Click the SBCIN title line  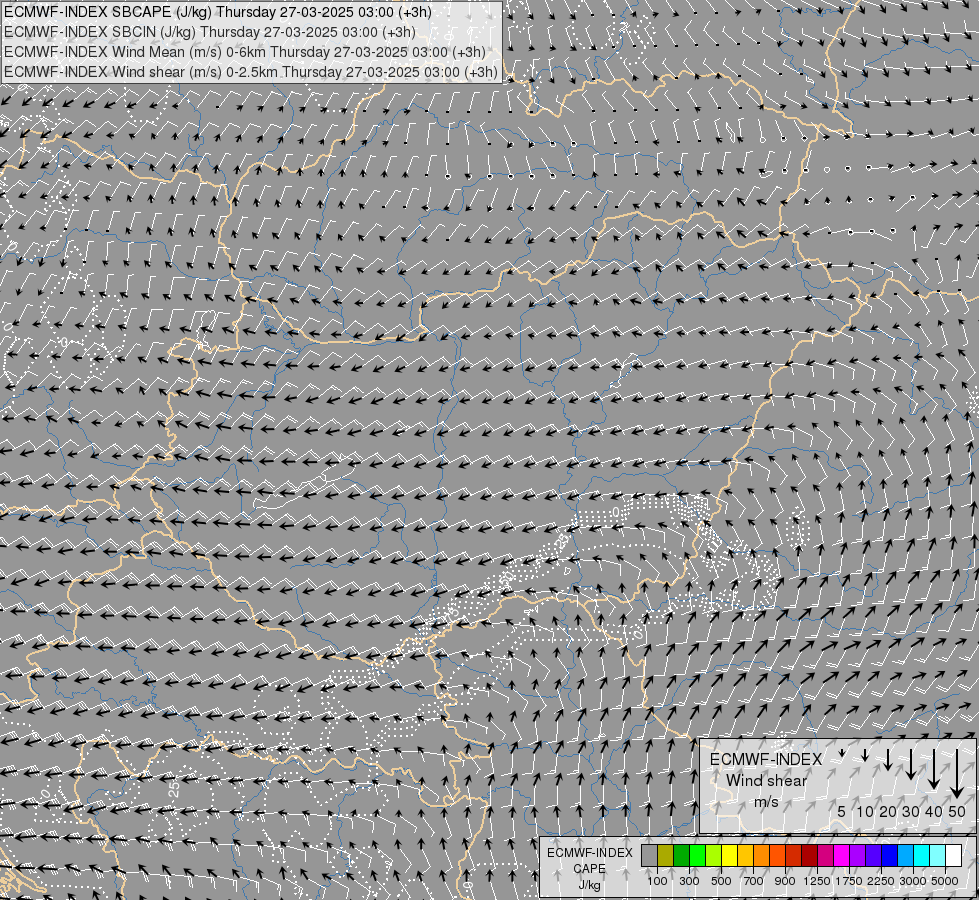210,32
